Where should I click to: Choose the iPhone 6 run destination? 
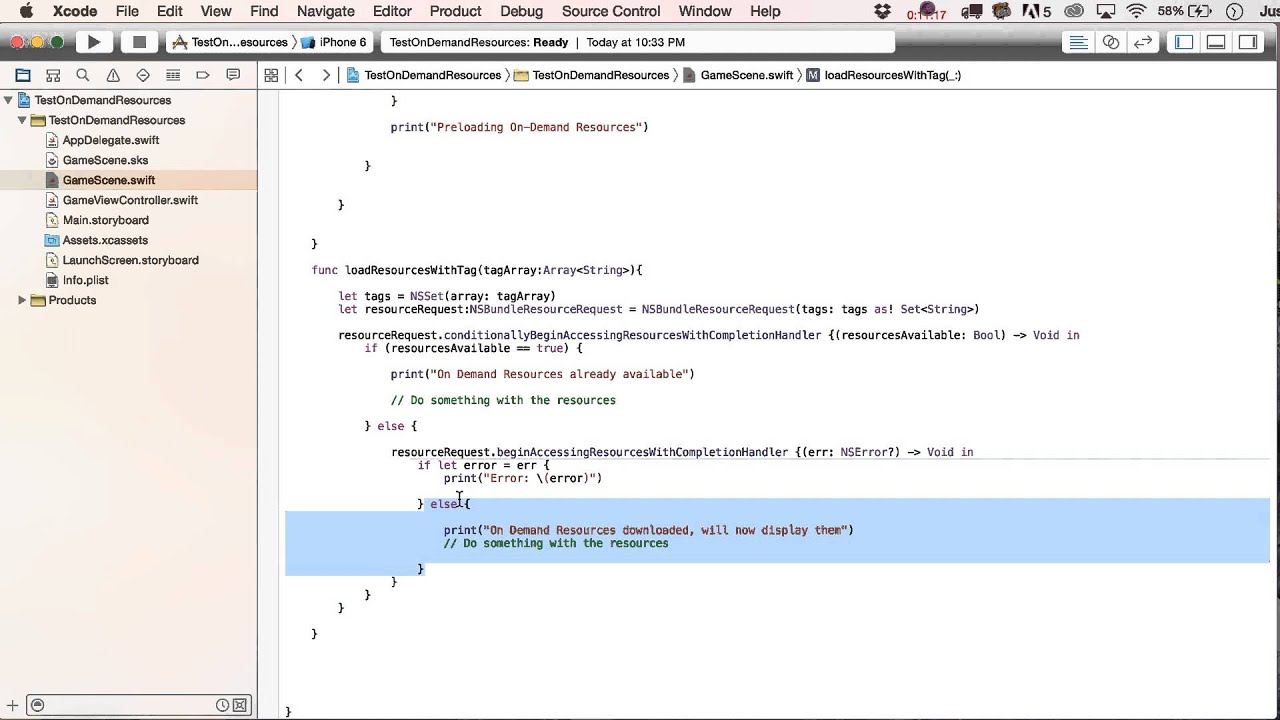tap(334, 42)
